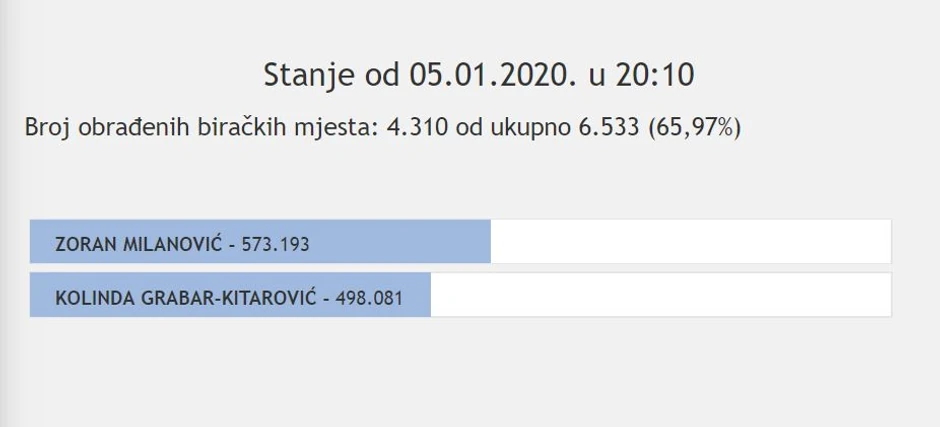Click the percentage (65,97%)
Screen dimensions: 940x427
coord(694,128)
